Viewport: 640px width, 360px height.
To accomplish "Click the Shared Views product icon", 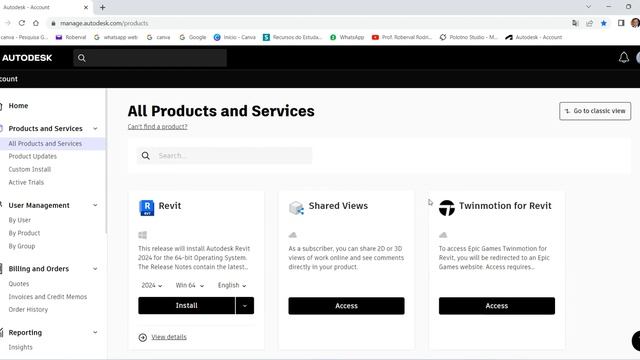I will click(x=296, y=208).
